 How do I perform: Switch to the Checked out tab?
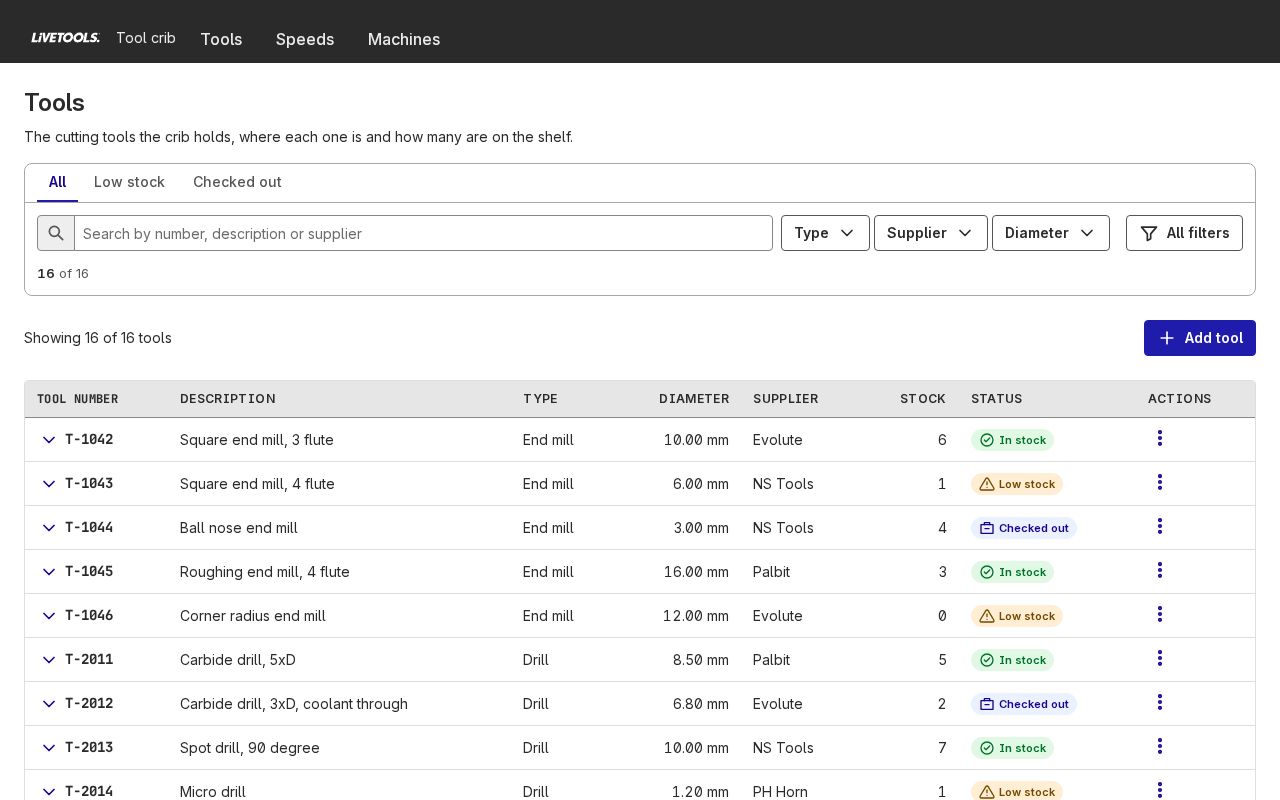point(237,182)
